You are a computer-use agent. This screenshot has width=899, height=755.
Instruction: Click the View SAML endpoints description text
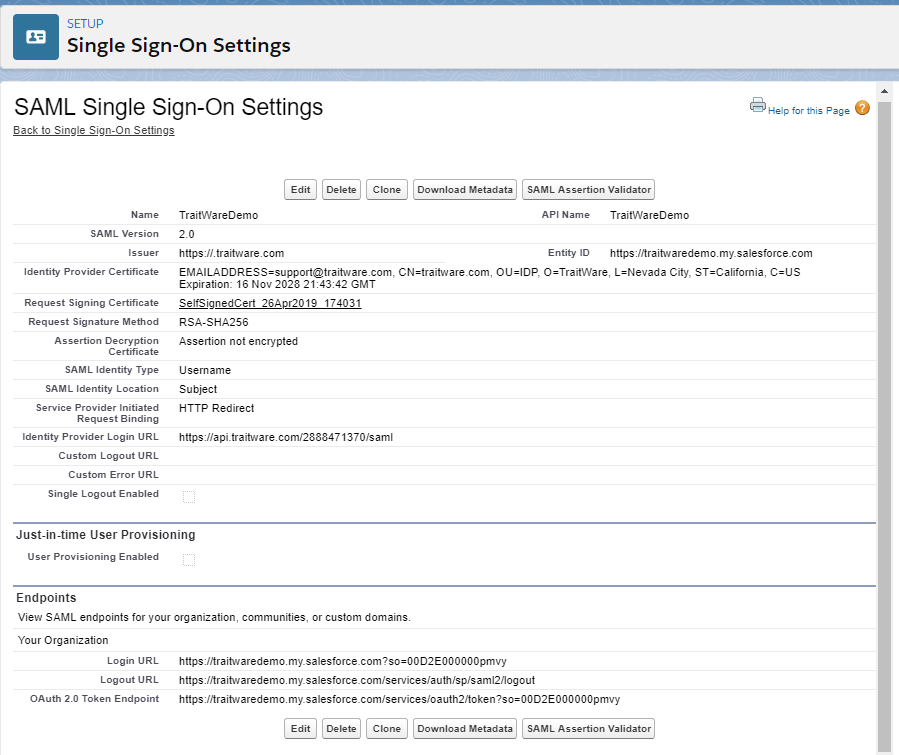(214, 617)
